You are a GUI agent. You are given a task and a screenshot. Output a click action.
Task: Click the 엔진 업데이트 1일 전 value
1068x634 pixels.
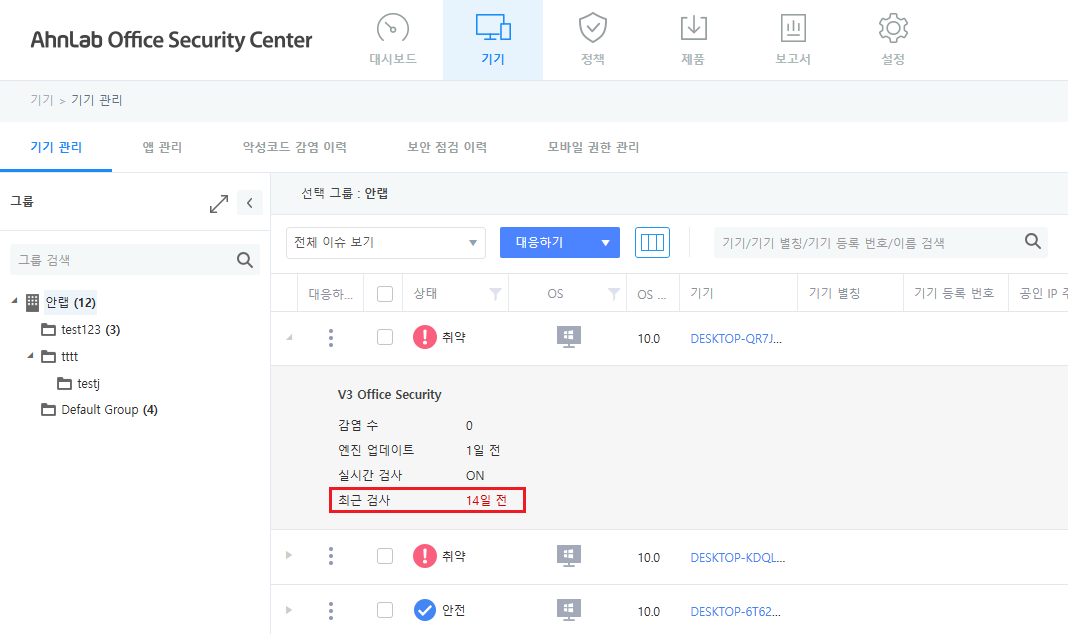coord(483,450)
